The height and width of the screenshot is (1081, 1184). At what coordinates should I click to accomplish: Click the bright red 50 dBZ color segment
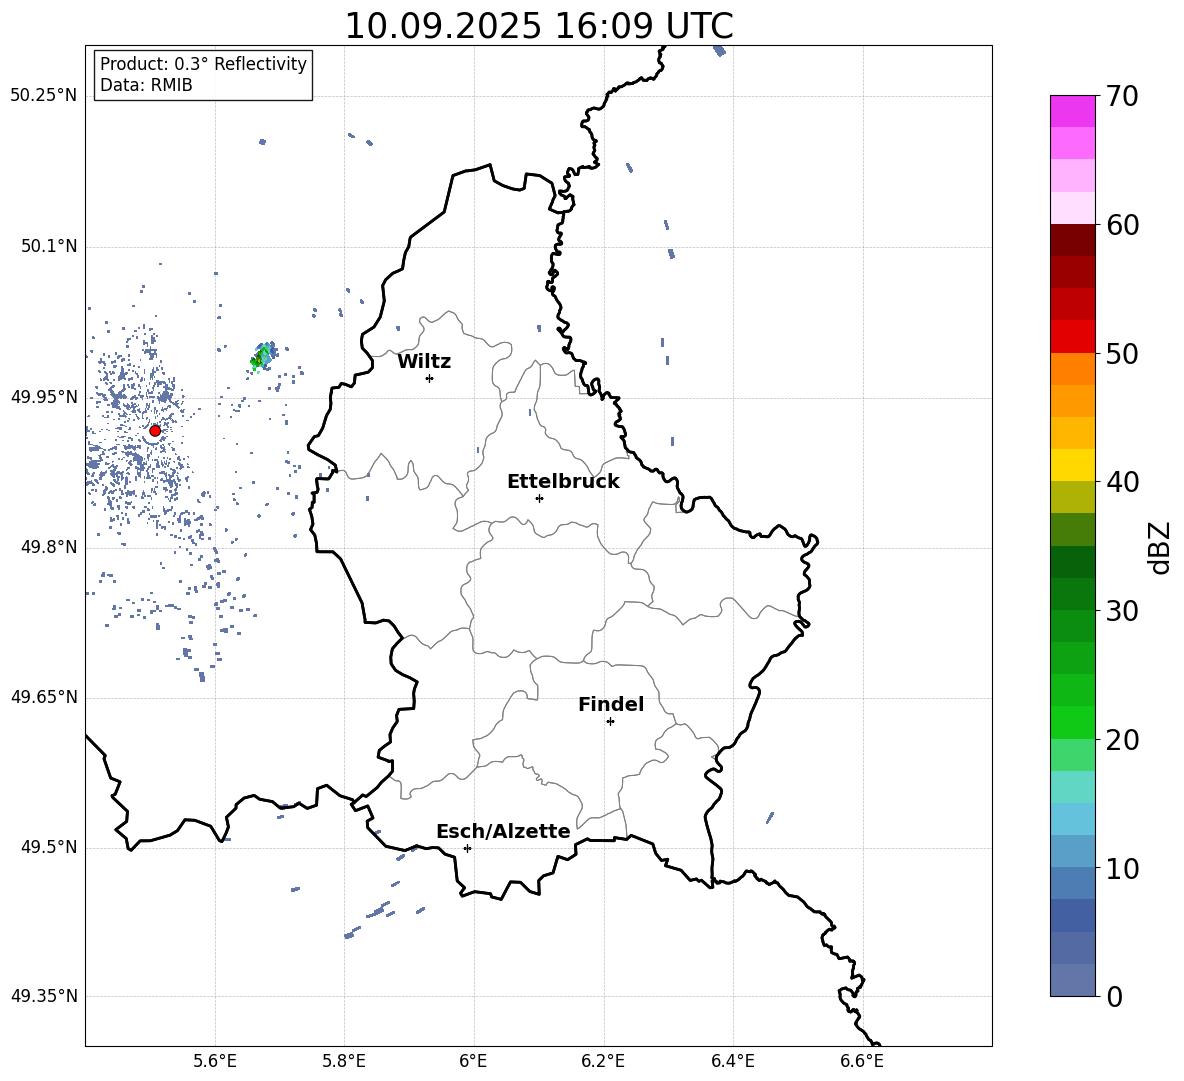[1072, 337]
